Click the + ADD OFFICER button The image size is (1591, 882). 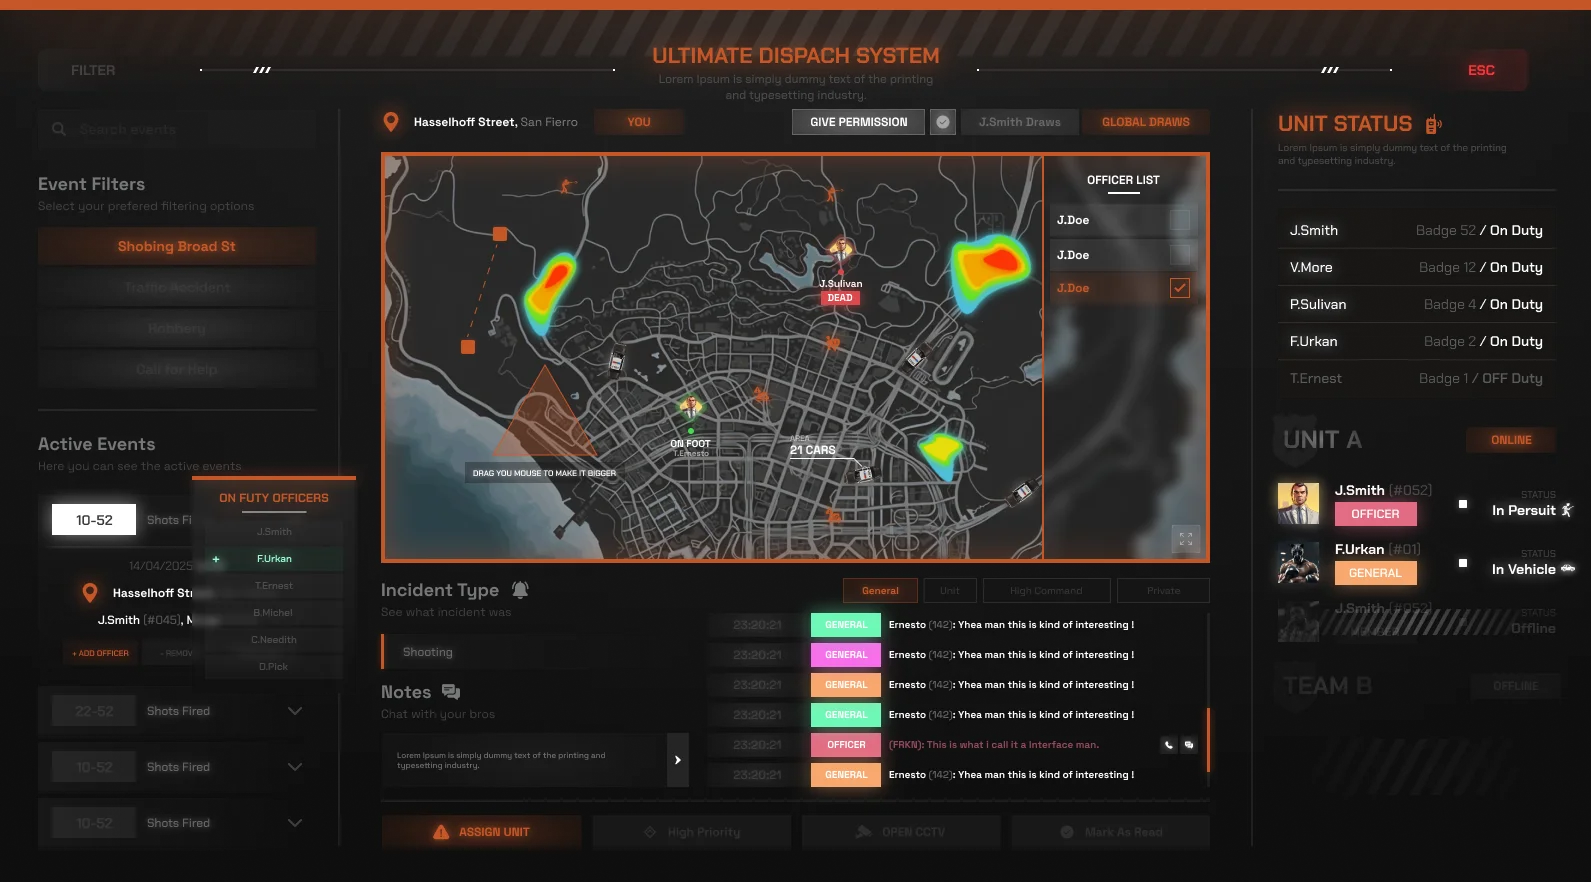coord(101,653)
